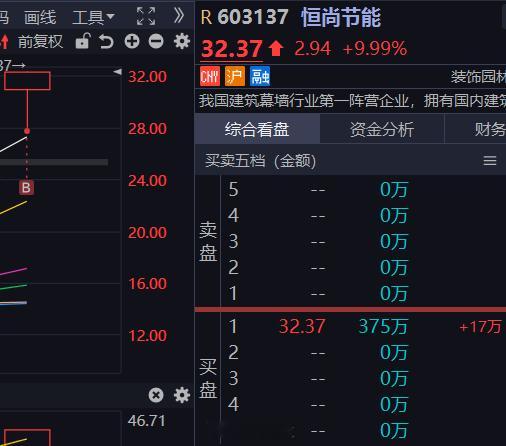This screenshot has width=506, height=446.
Task: Click sell level 5 row amount 0万
Action: pyautogui.click(x=394, y=190)
